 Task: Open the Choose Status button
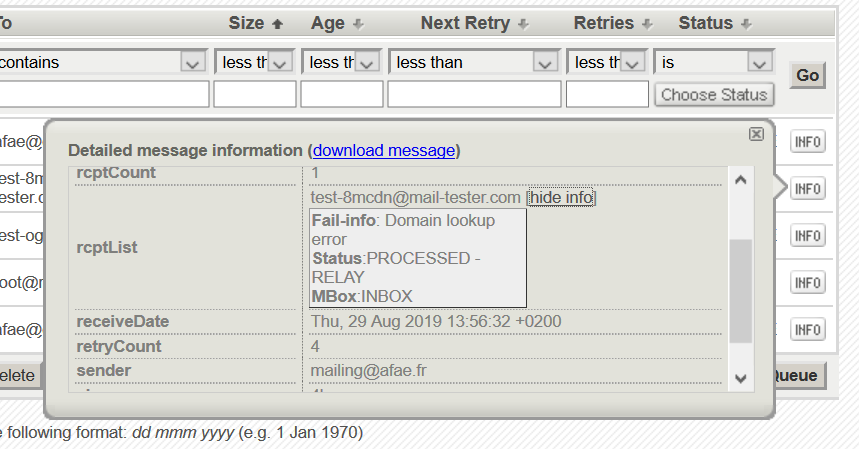(714, 95)
